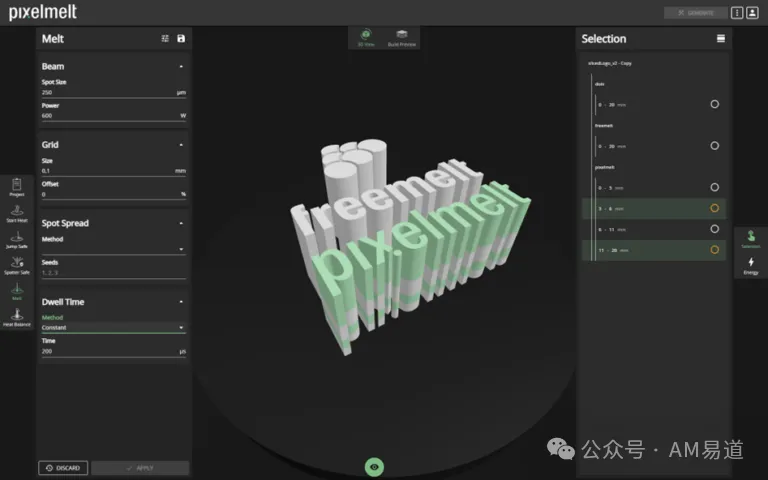Select the Spatter Safe process icon
This screenshot has height=480, width=768.
tap(17, 265)
